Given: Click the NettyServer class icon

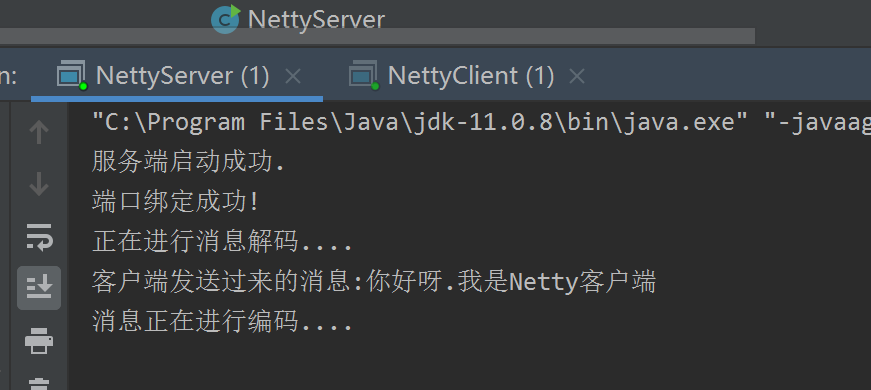Looking at the screenshot, I should point(226,19).
